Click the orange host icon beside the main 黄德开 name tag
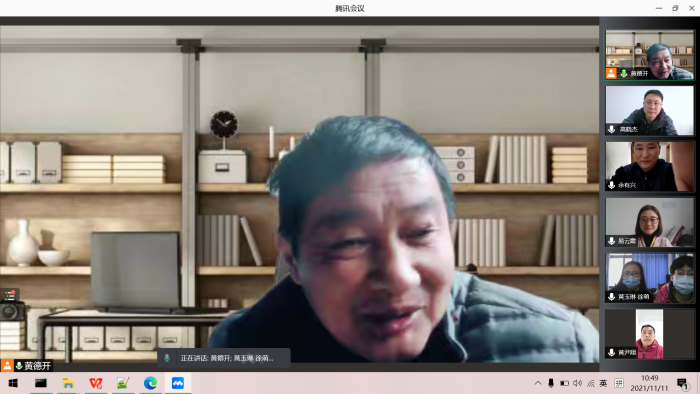This screenshot has height=394, width=700. tap(7, 366)
